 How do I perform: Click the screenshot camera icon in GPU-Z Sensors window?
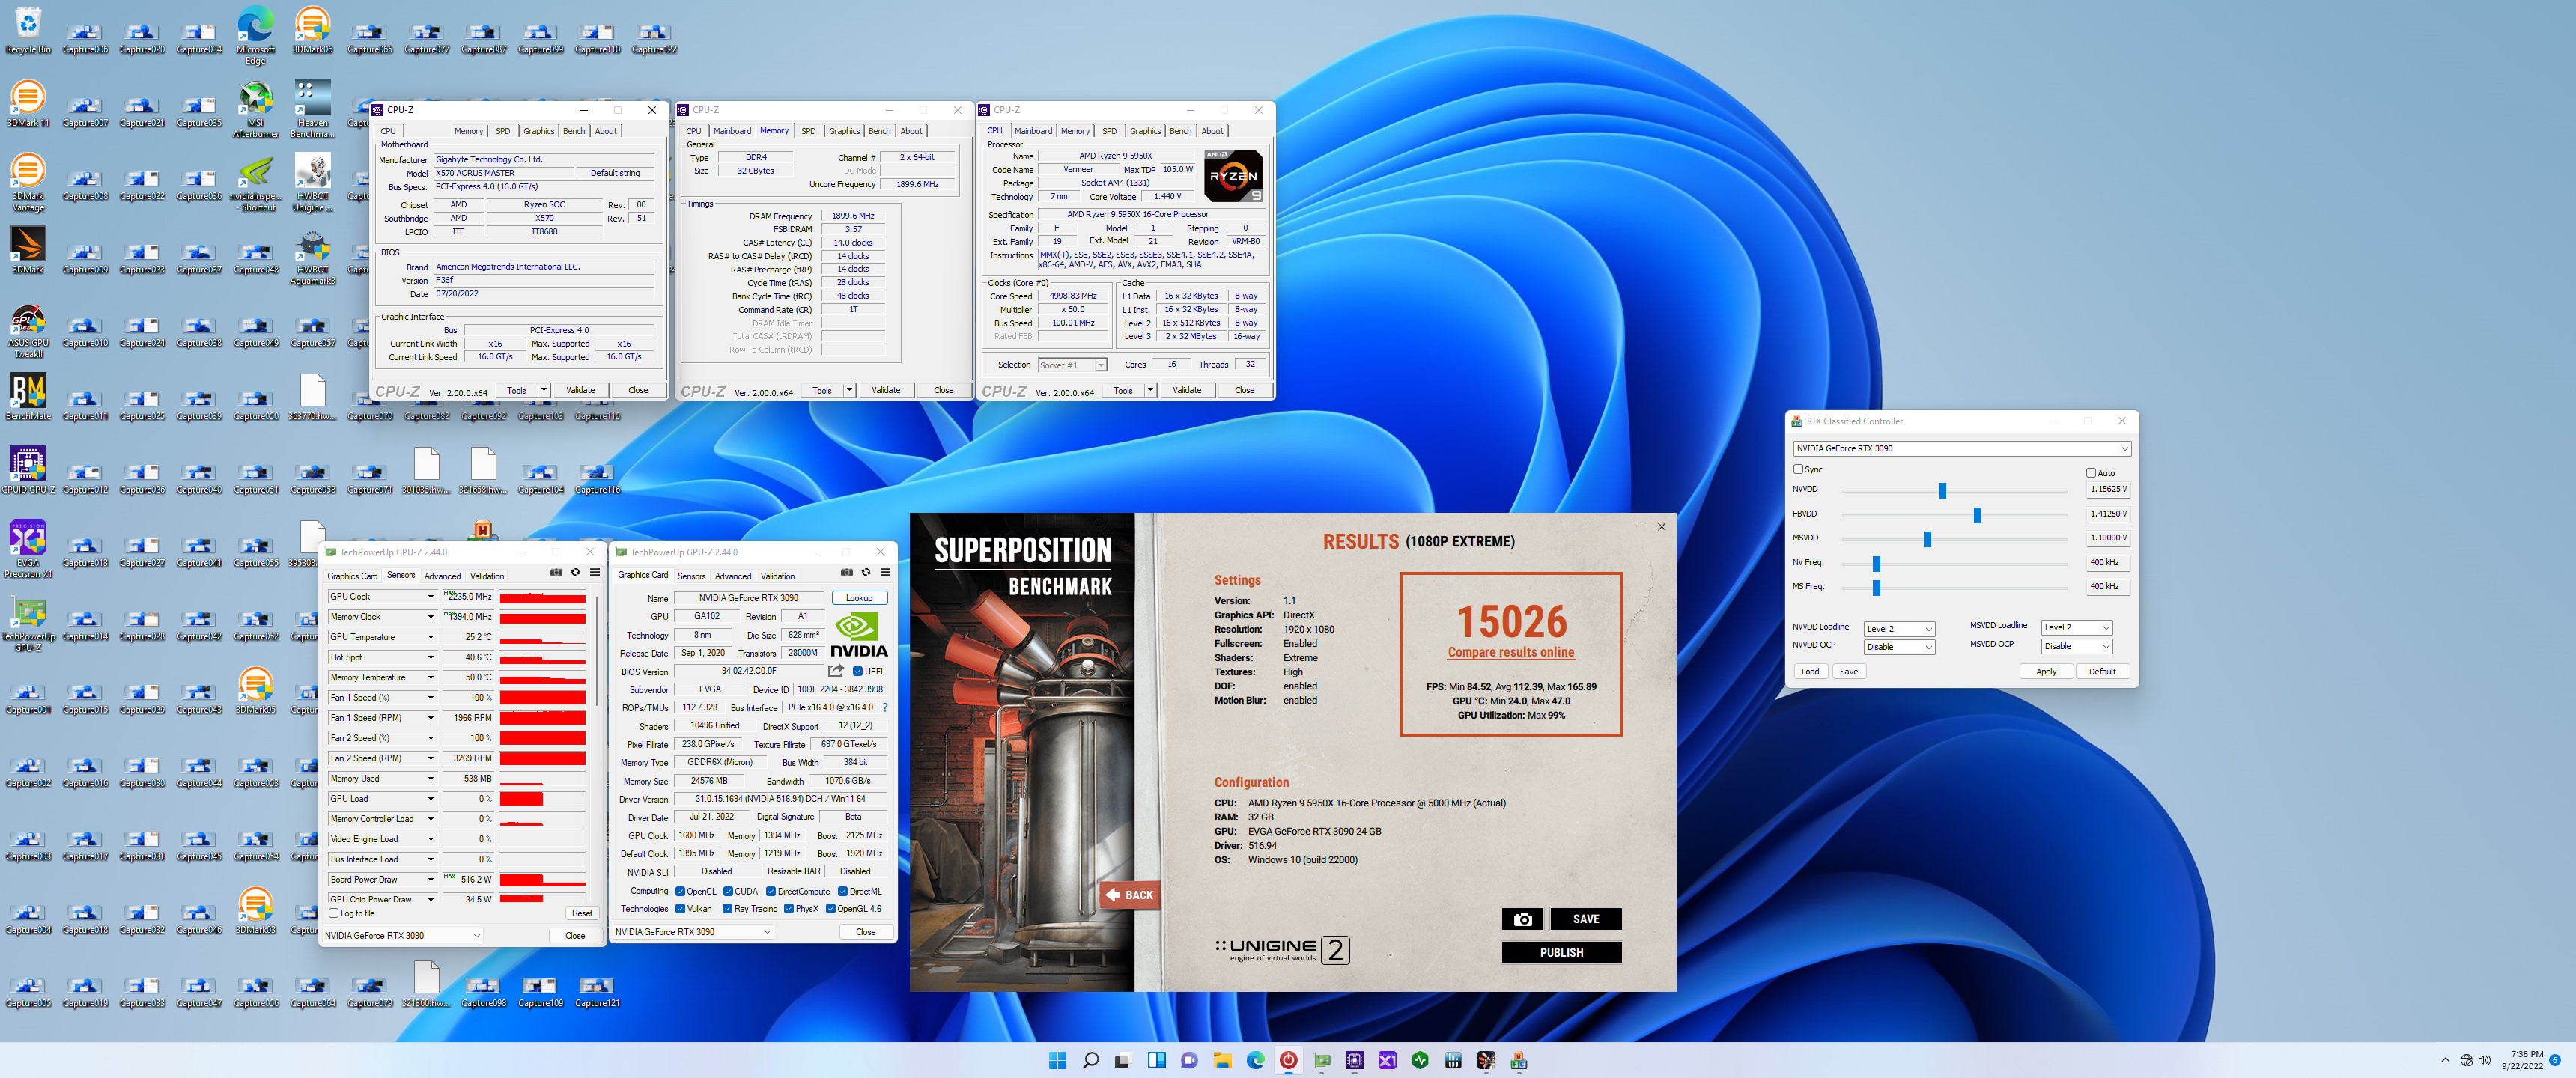coord(556,573)
